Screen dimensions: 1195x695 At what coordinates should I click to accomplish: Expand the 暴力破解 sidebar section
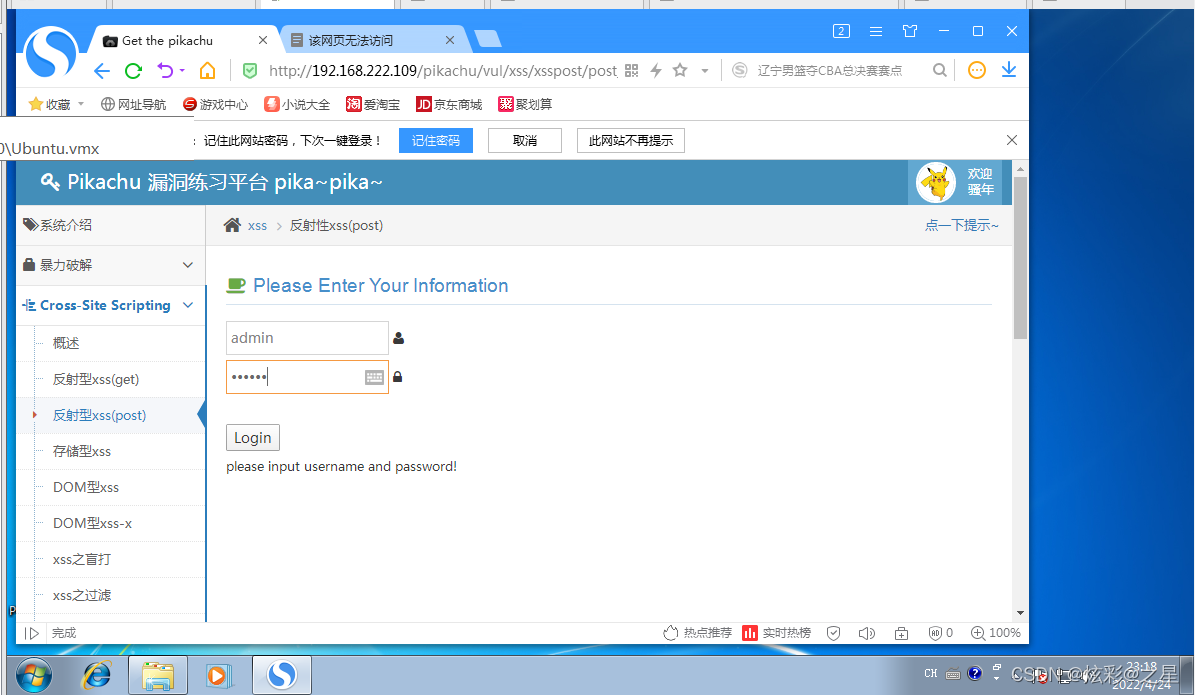(x=111, y=264)
